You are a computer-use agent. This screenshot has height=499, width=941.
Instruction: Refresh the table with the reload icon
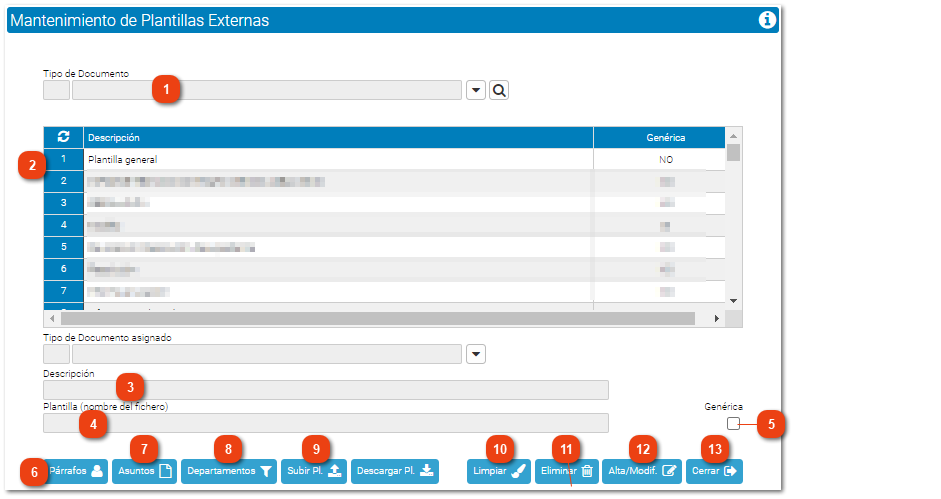click(x=64, y=137)
